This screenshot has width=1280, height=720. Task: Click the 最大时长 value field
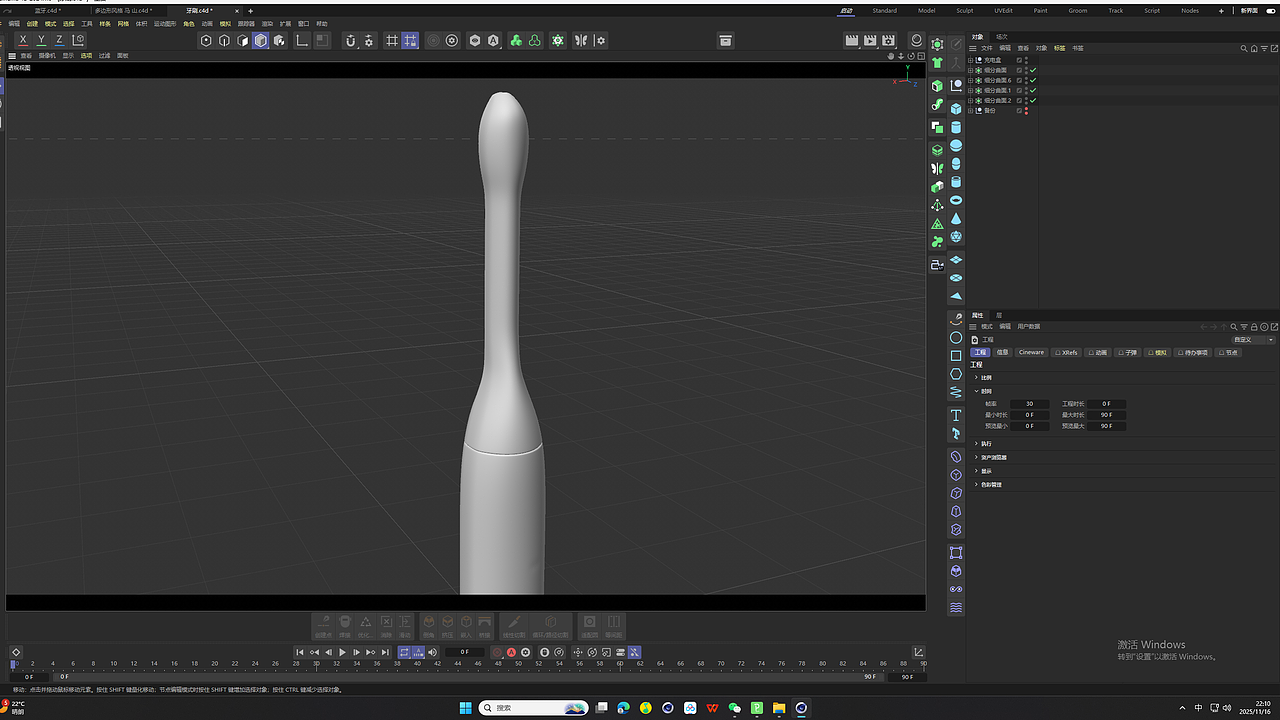click(x=1106, y=415)
